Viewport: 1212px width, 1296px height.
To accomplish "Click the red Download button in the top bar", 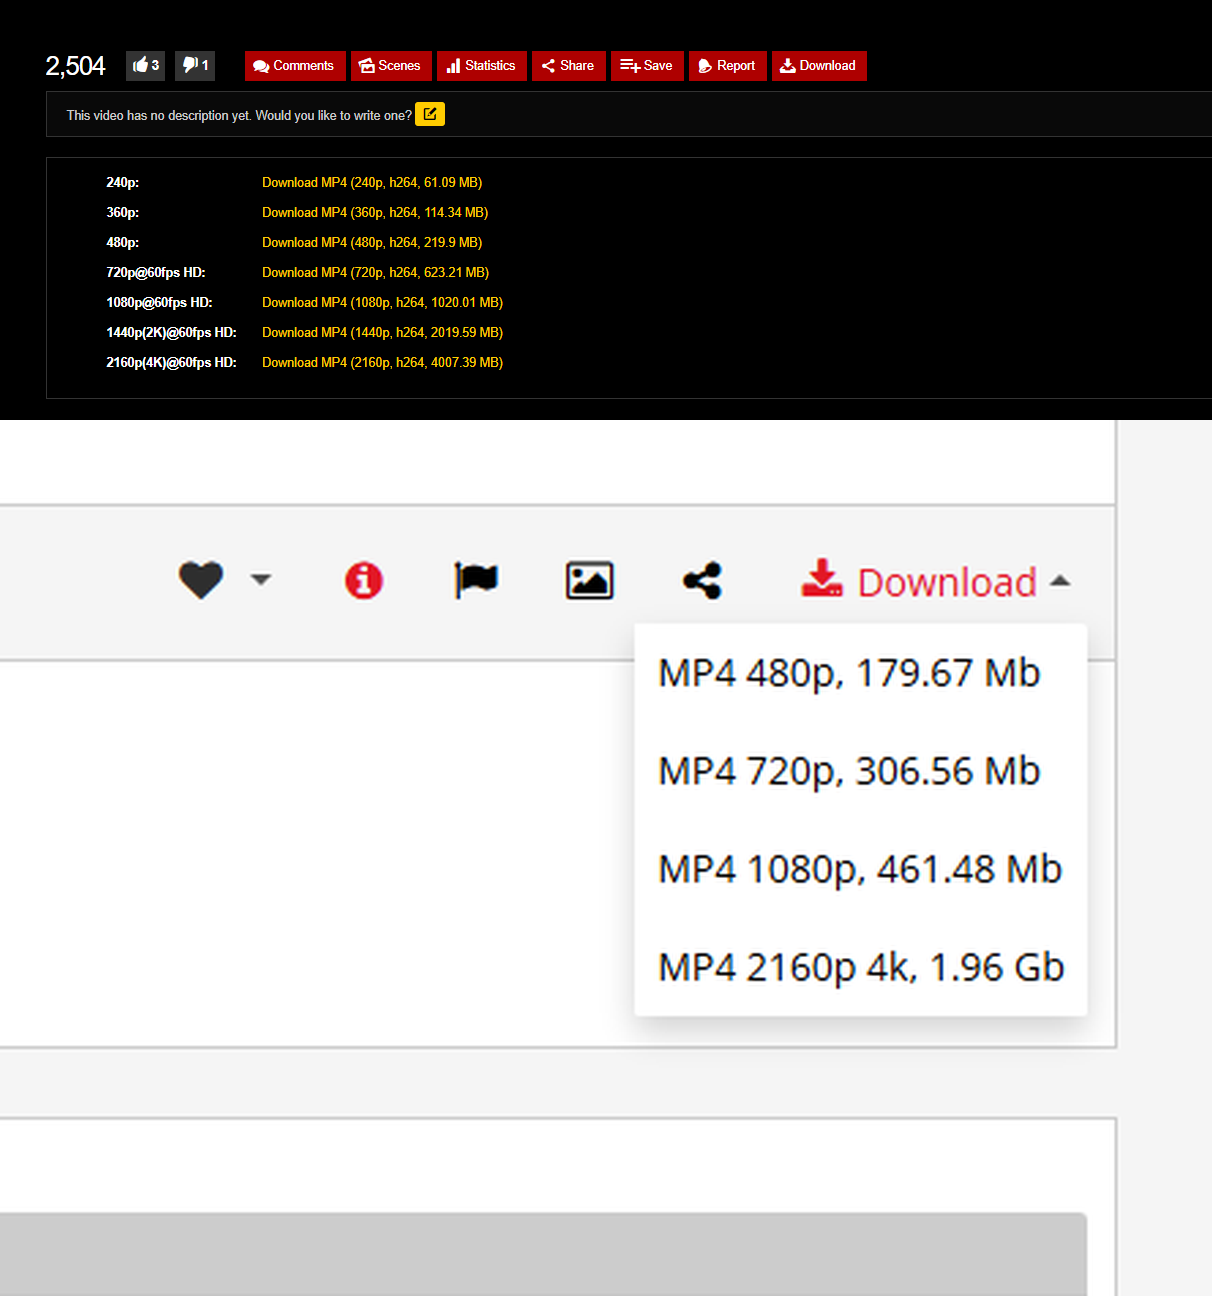I will tap(819, 66).
